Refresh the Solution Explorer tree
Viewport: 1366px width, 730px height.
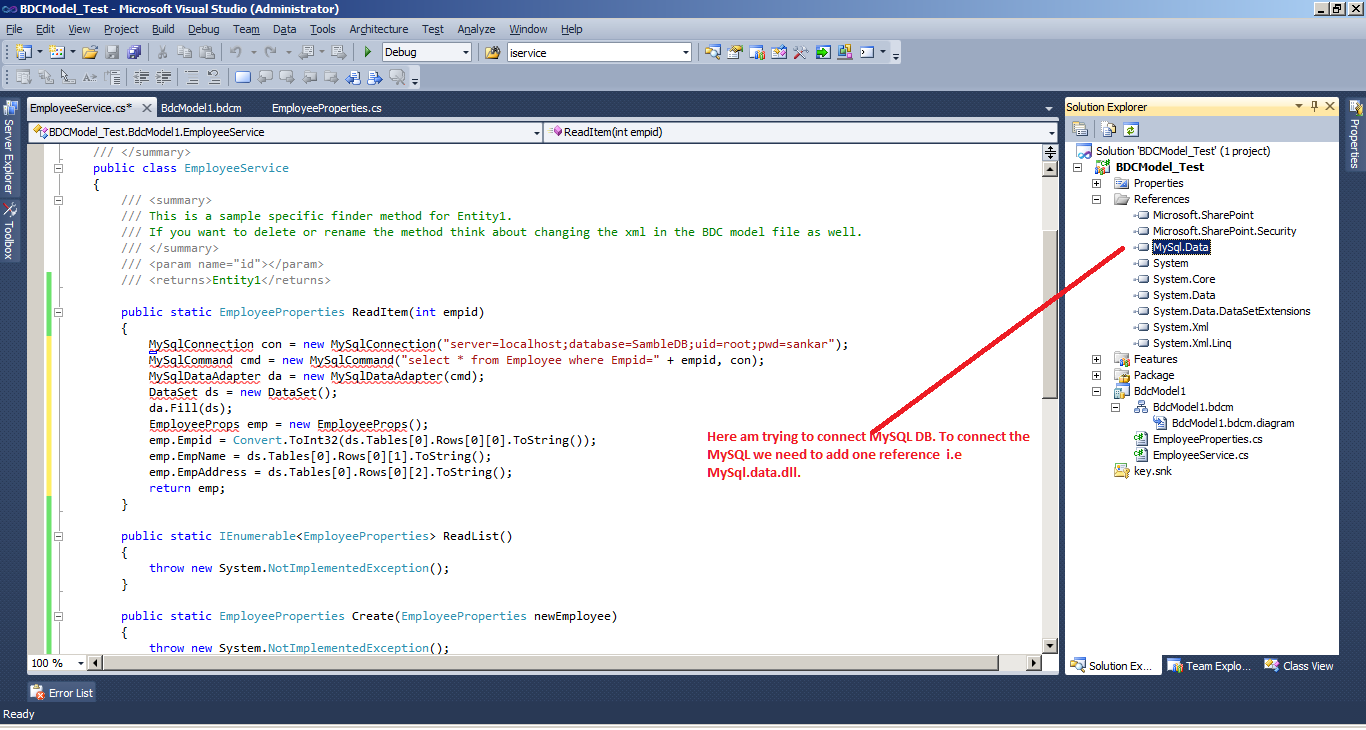(1131, 129)
